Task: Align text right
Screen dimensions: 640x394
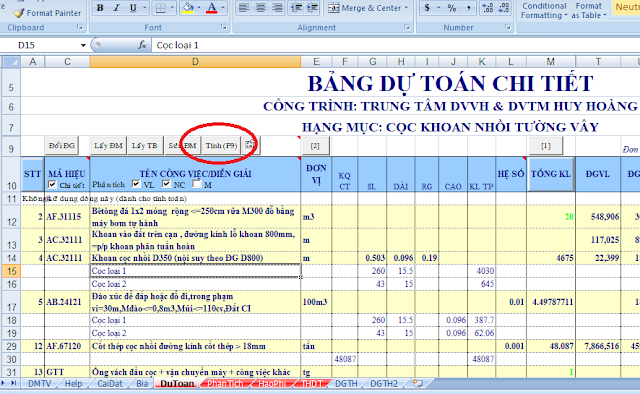Action: pyautogui.click(x=278, y=8)
